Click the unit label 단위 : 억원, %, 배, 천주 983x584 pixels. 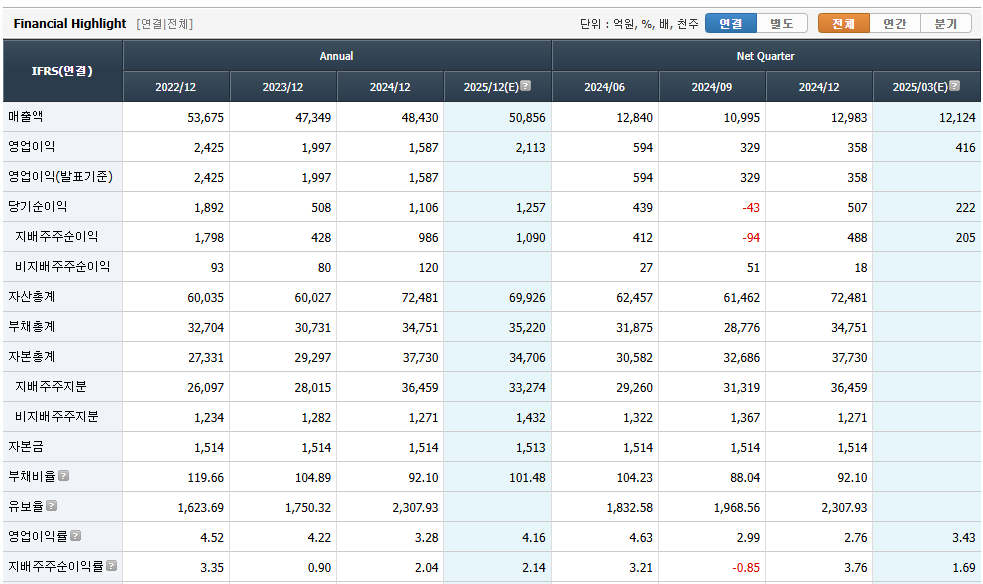(x=639, y=24)
